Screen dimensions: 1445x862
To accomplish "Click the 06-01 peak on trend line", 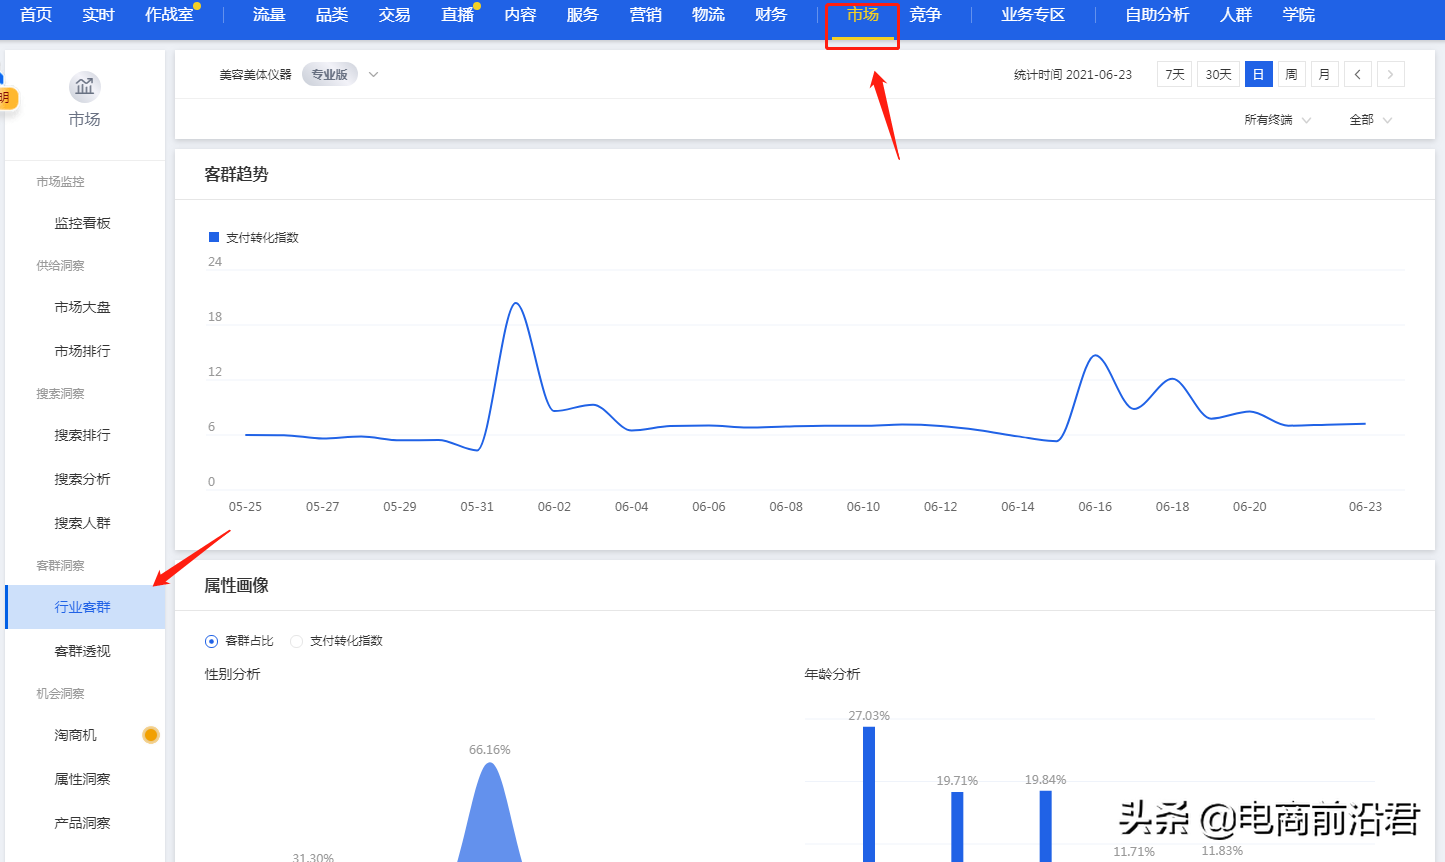I will tap(516, 303).
